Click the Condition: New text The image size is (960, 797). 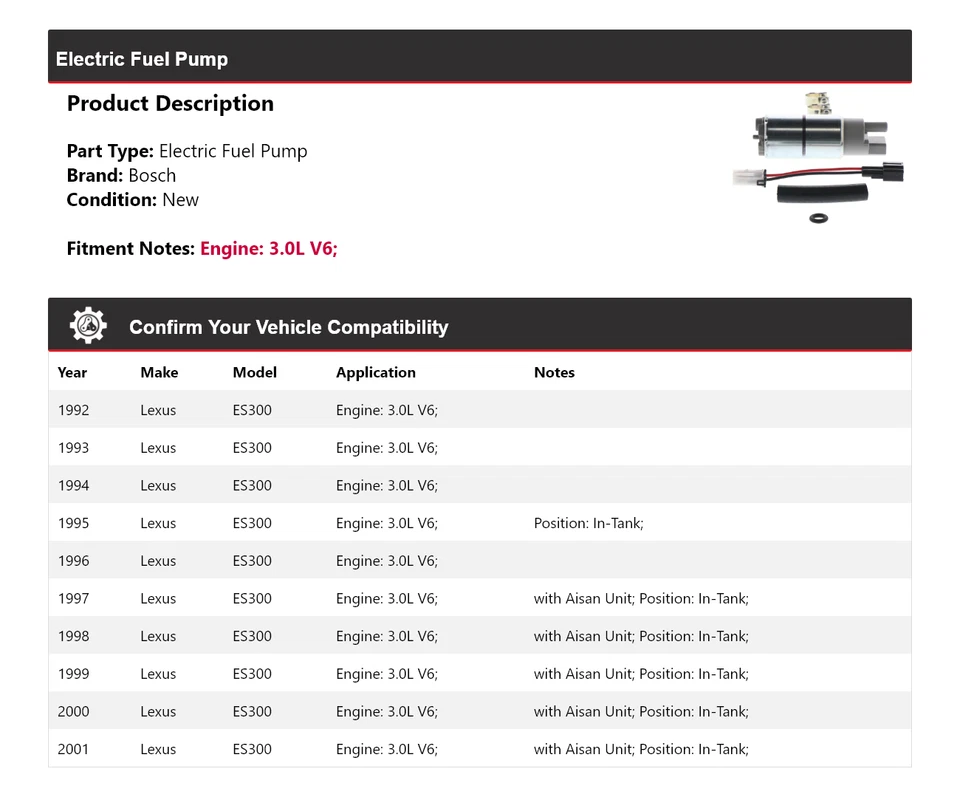pyautogui.click(x=132, y=199)
